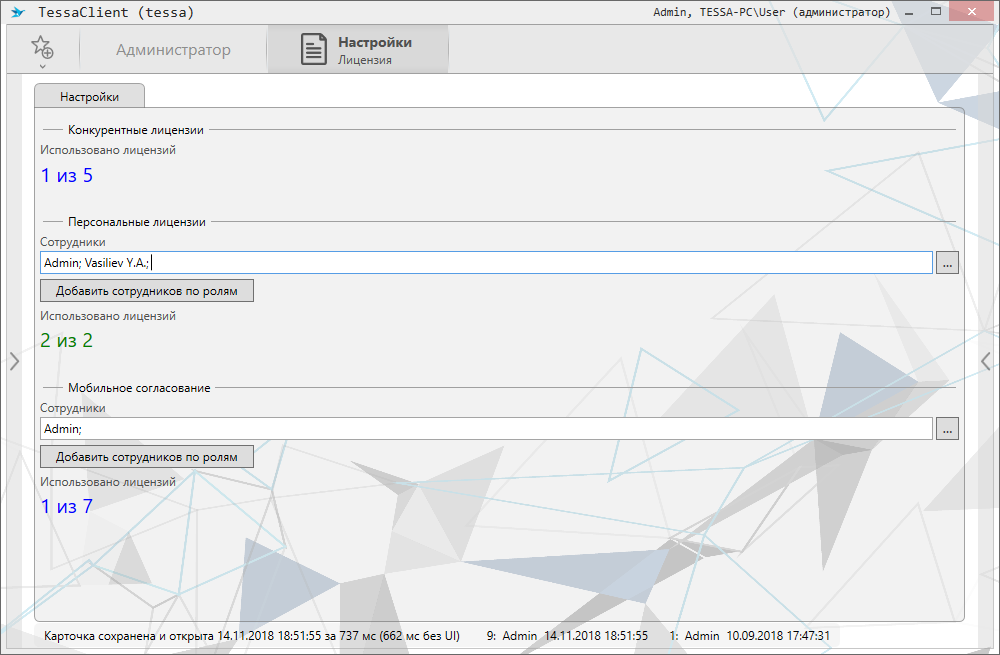The height and width of the screenshot is (655, 1000).
Task: Click the version 1 Admin status entry
Action: (x=749, y=636)
